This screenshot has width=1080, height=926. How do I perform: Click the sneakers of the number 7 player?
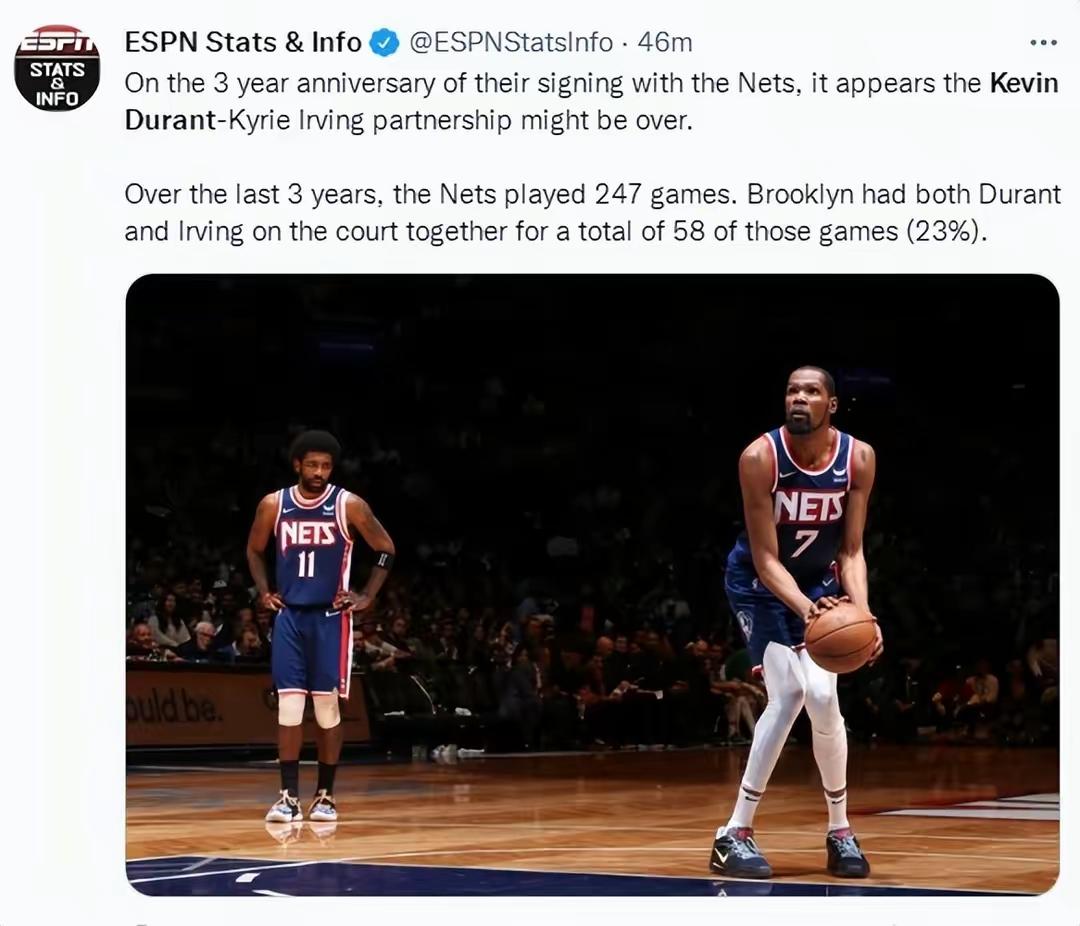(789, 853)
